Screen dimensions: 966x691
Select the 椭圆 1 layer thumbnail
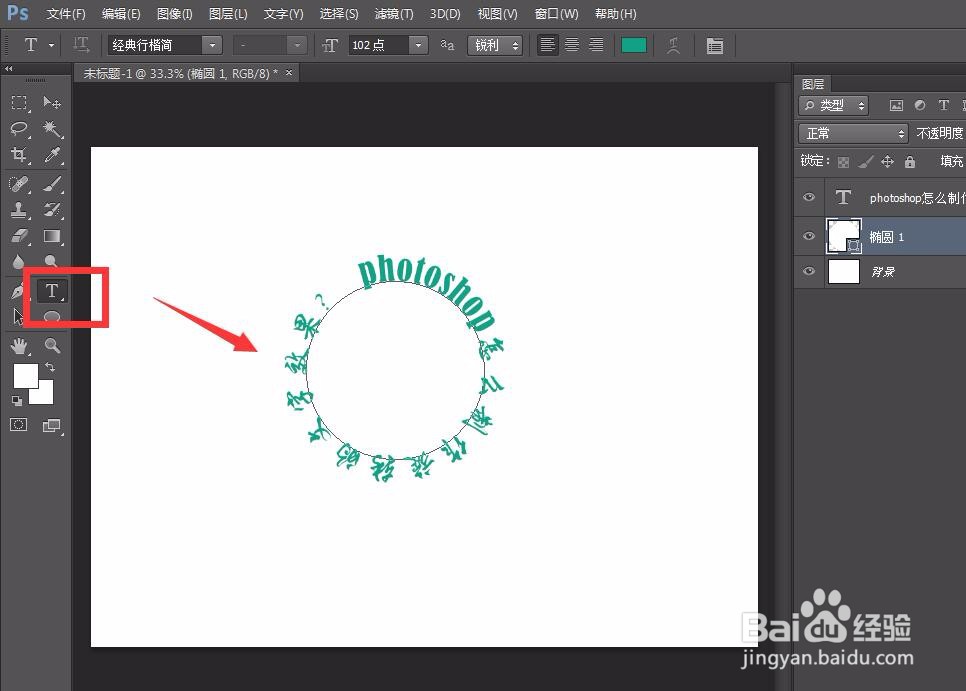pos(843,236)
